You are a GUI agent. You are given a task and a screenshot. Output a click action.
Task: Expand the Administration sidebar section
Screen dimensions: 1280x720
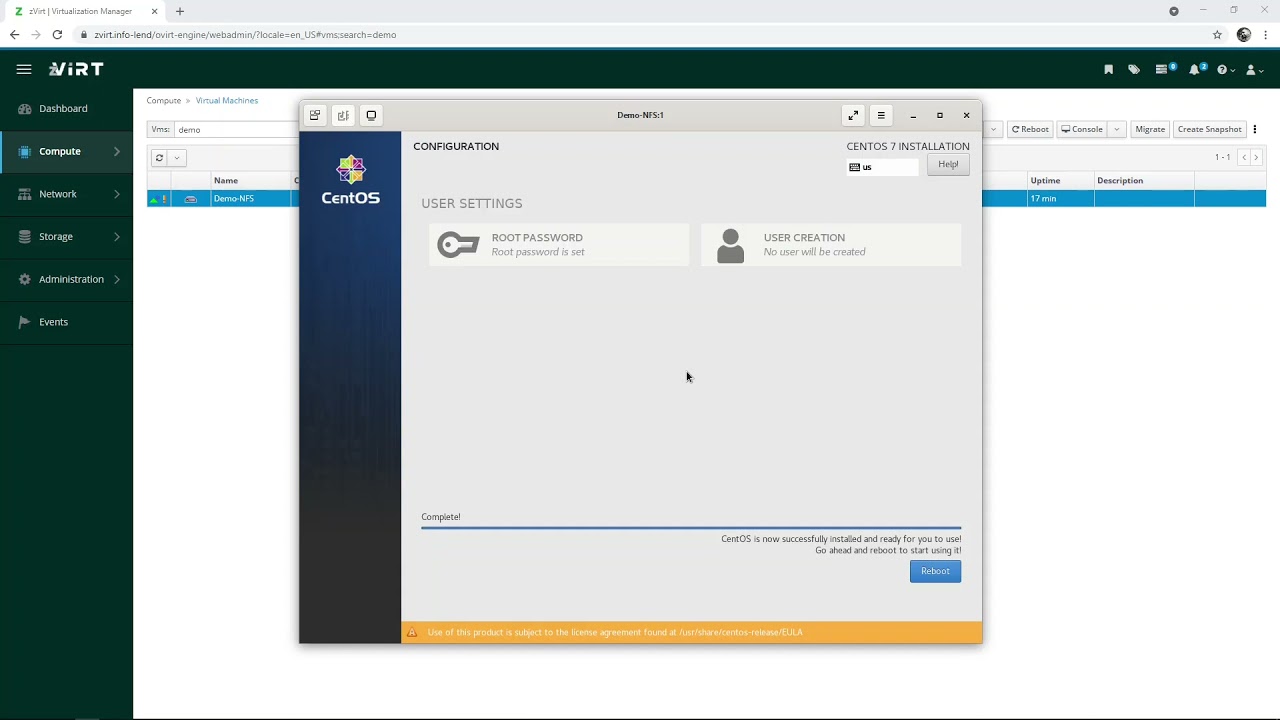click(66, 279)
